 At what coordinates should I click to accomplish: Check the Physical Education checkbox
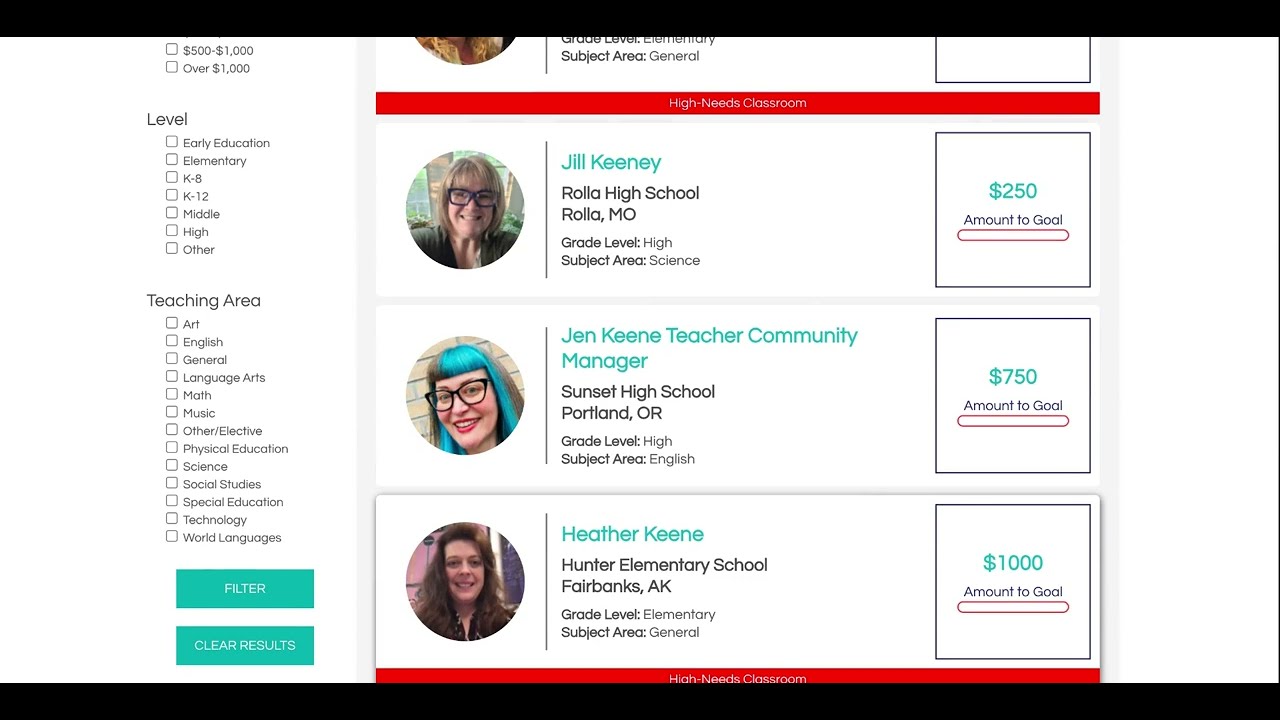(172, 448)
